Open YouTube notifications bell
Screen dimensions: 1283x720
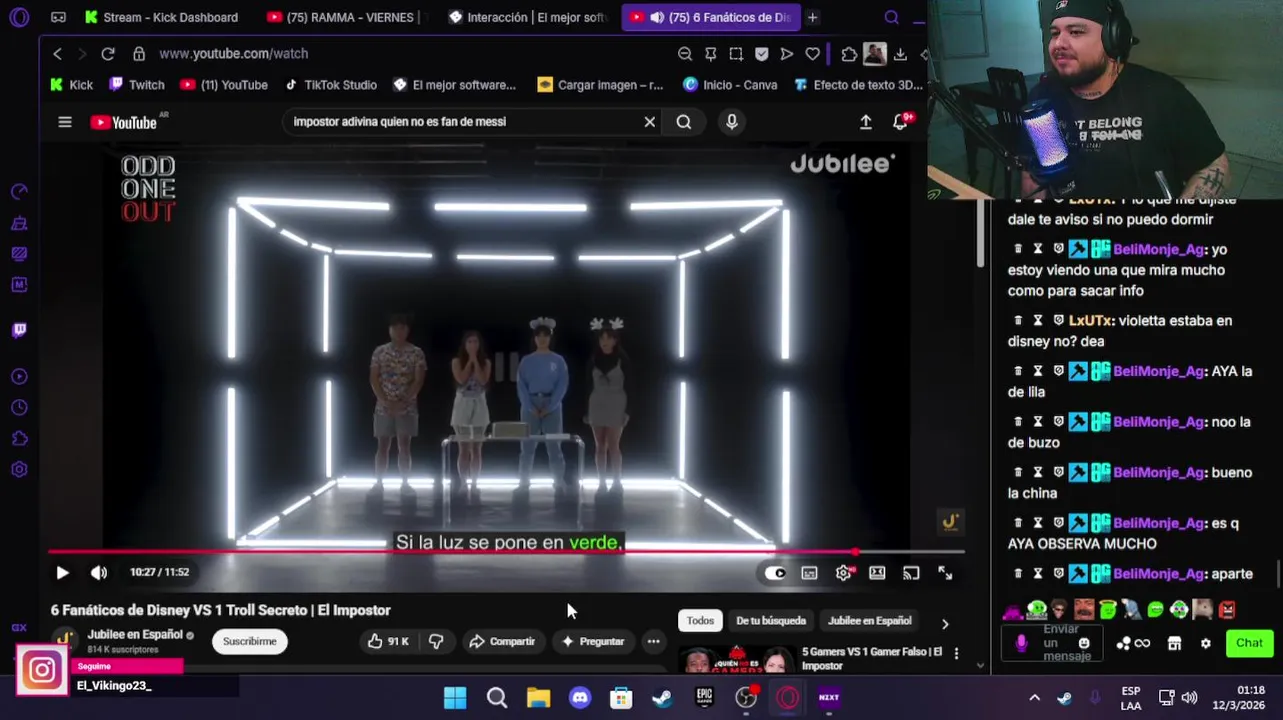tap(900, 122)
